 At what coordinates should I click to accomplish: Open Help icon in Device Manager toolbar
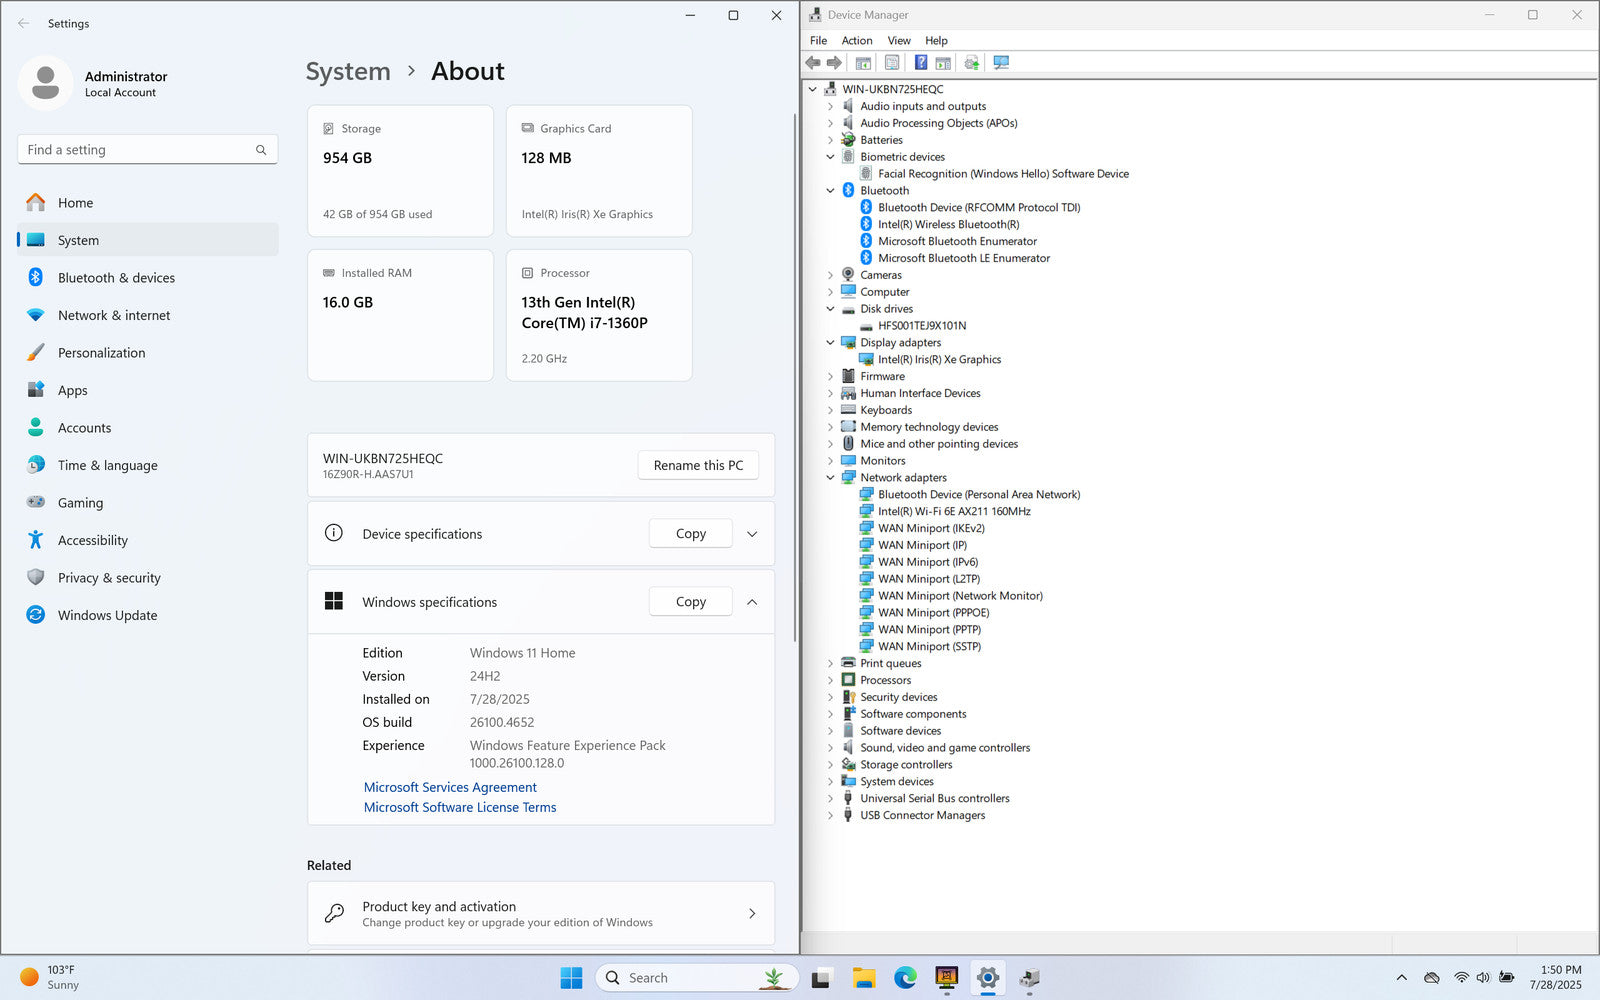click(921, 63)
